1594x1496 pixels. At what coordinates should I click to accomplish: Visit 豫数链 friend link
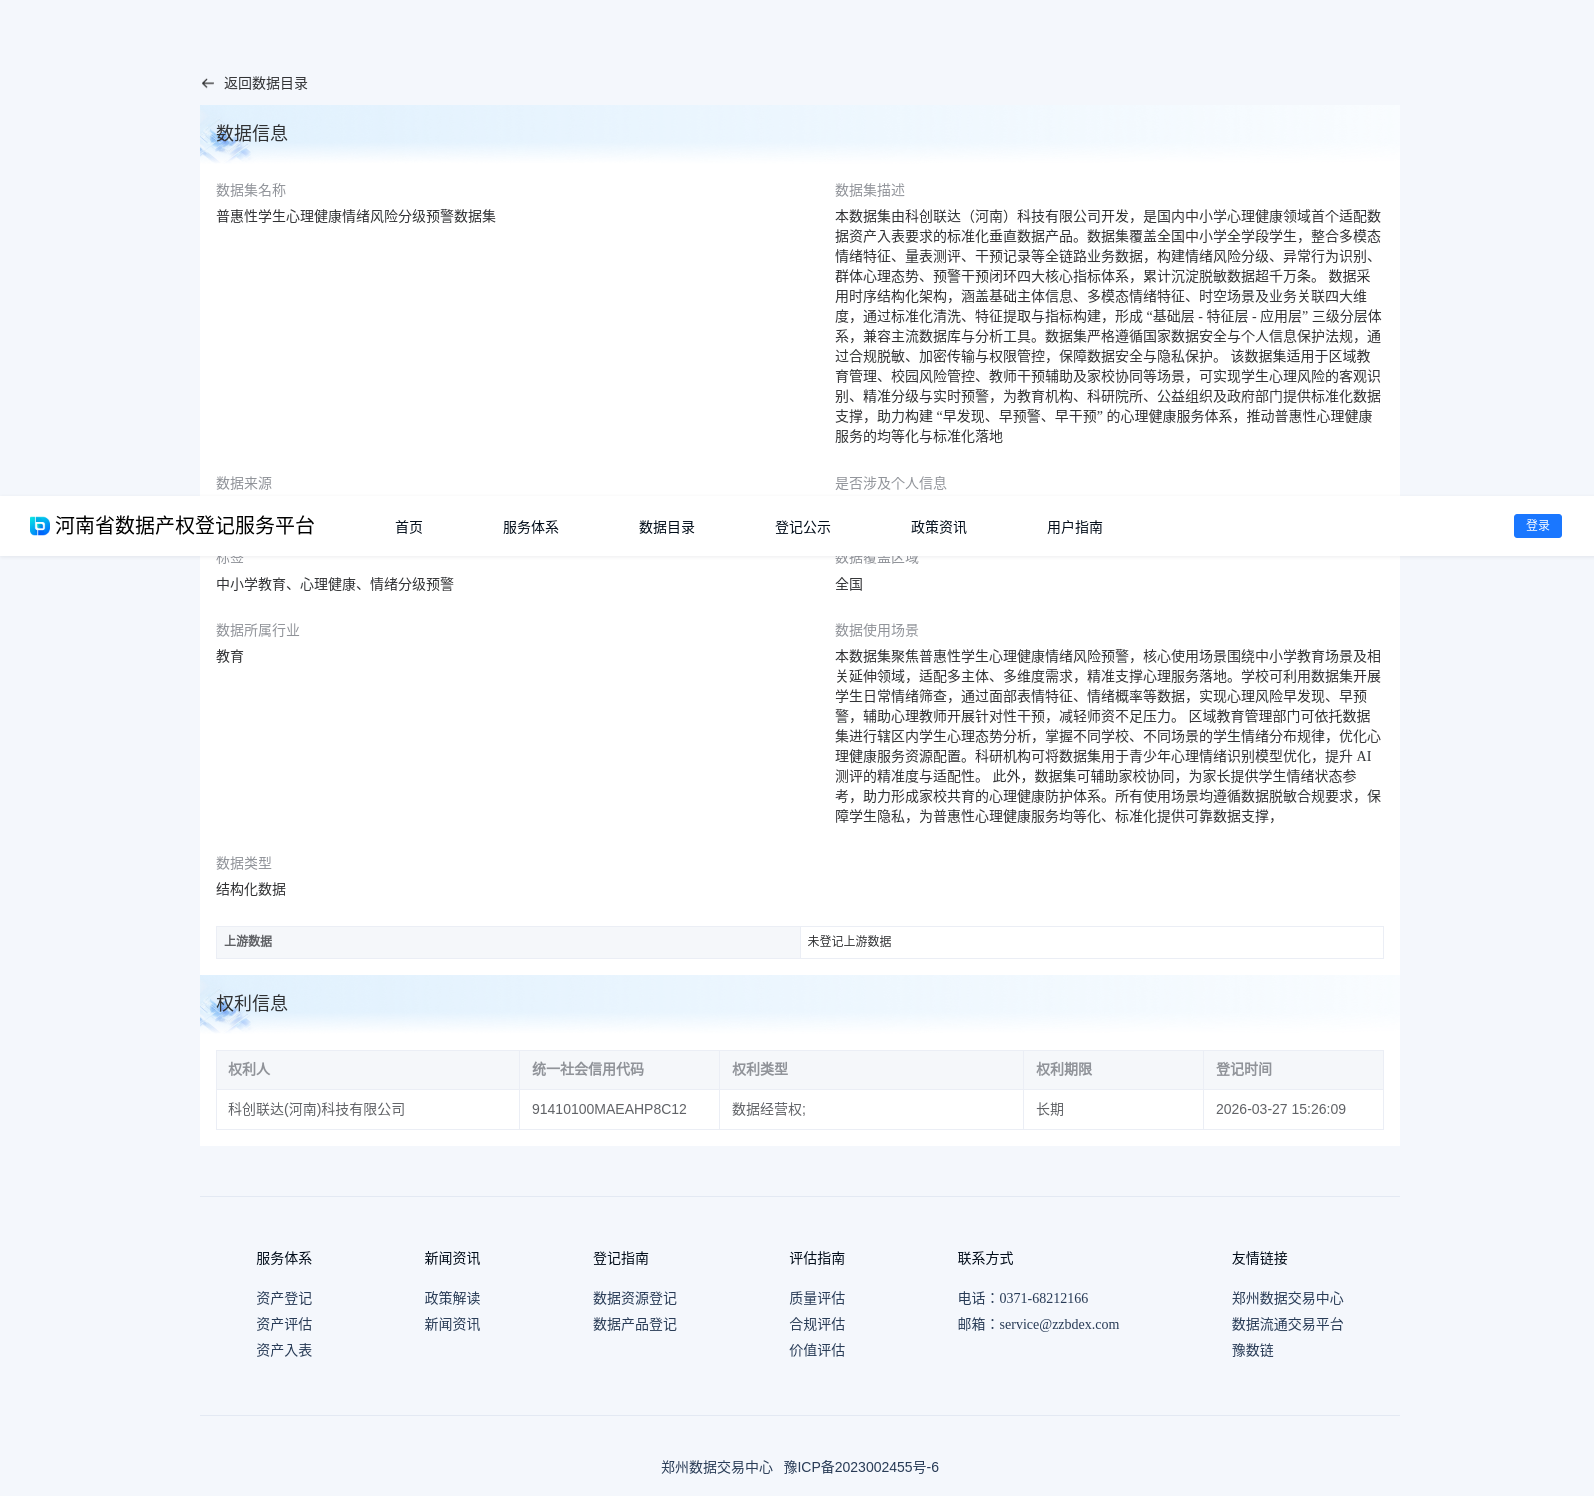[1253, 1350]
